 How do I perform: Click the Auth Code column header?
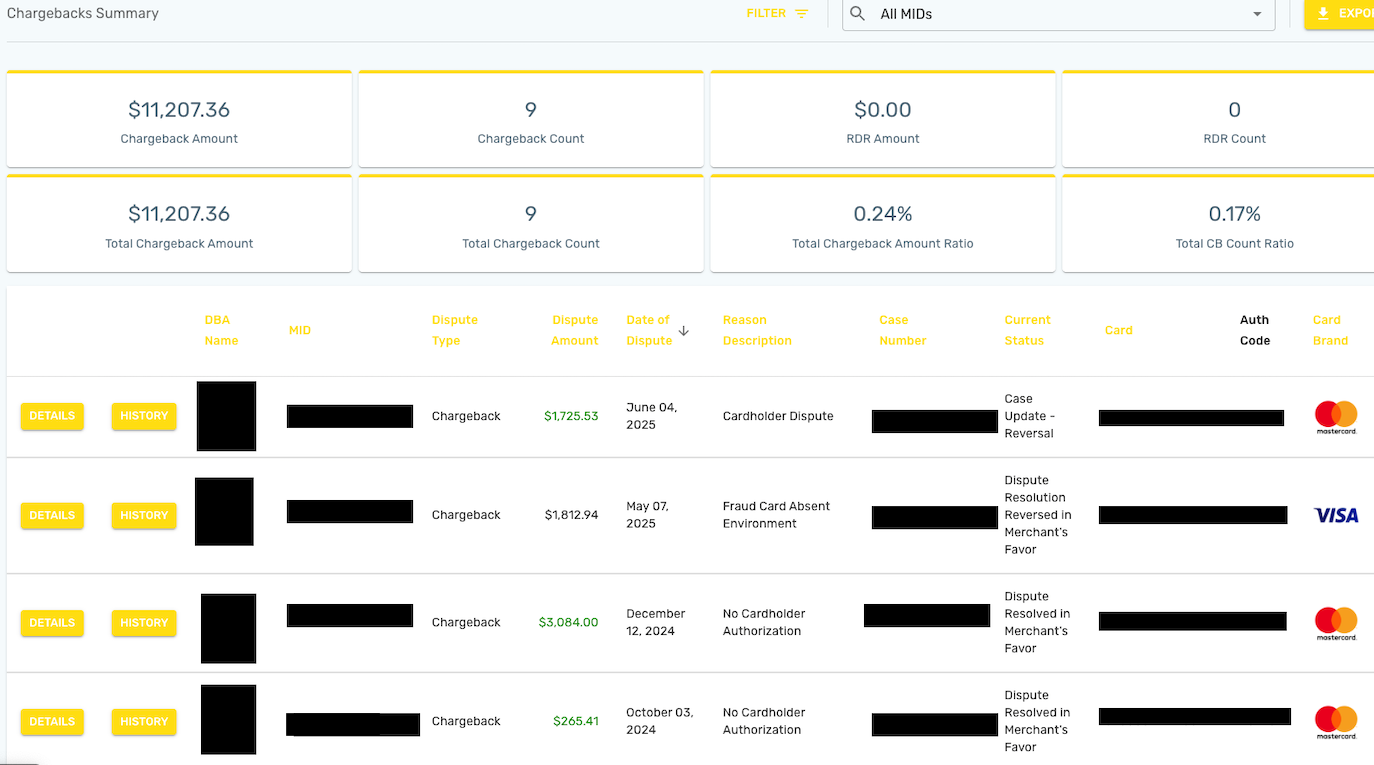coord(1255,330)
